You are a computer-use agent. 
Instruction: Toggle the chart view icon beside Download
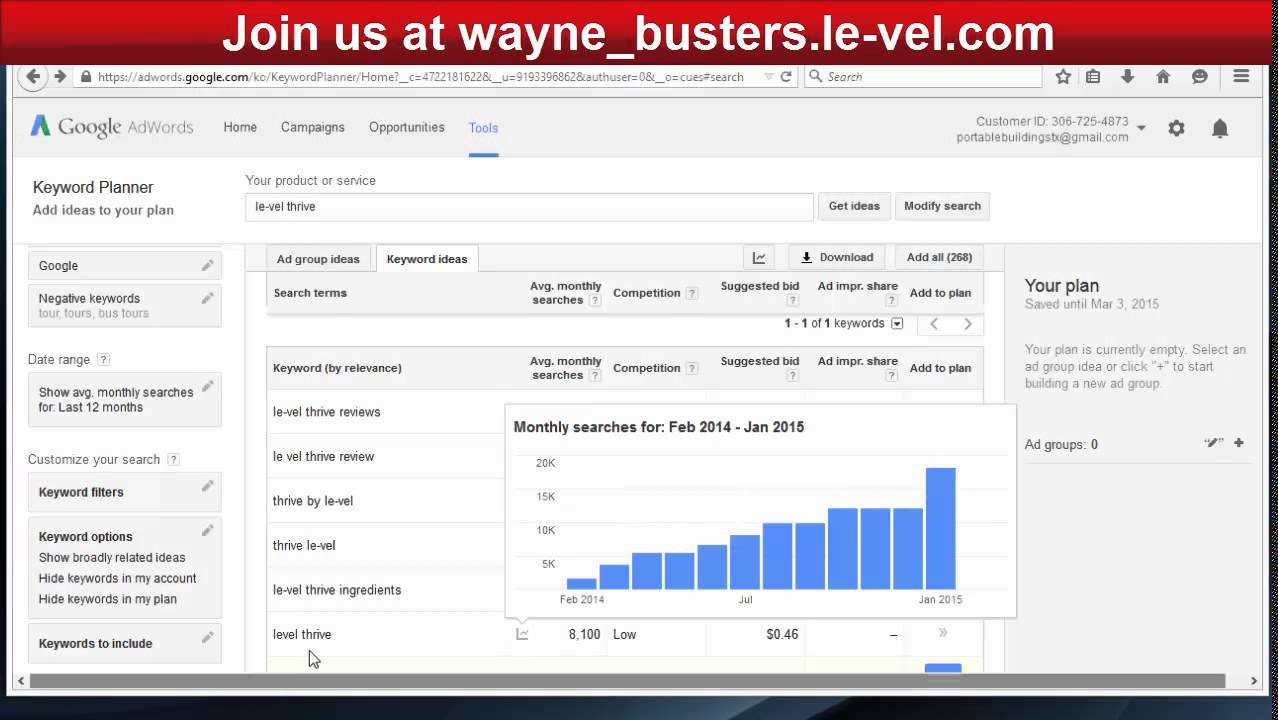(759, 258)
